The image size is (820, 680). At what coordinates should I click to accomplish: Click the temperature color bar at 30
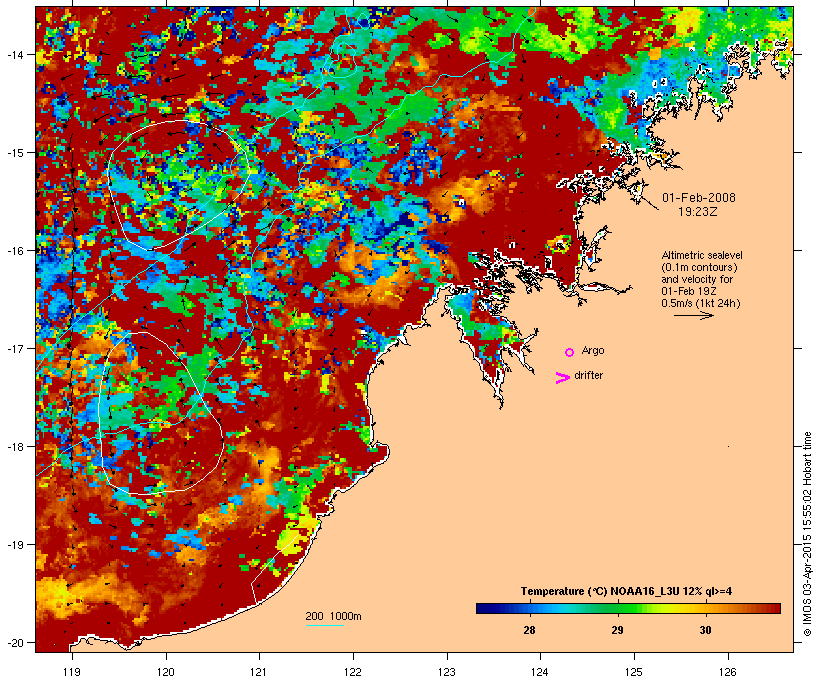coord(705,608)
